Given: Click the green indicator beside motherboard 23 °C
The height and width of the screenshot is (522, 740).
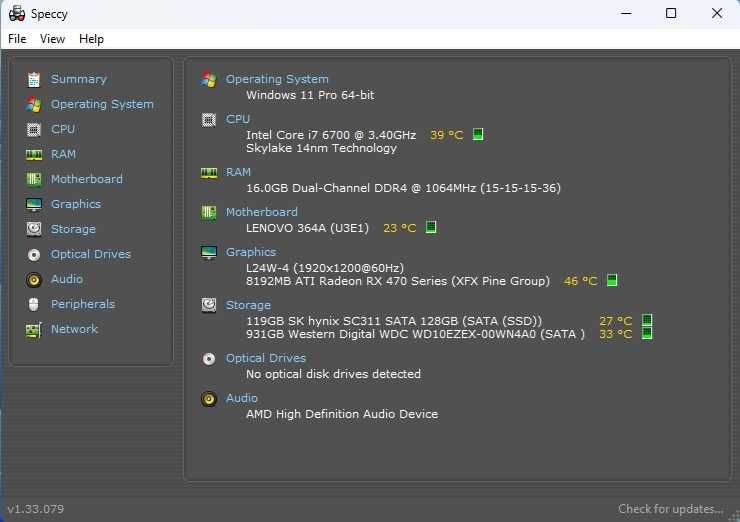Looking at the screenshot, I should (x=431, y=227).
